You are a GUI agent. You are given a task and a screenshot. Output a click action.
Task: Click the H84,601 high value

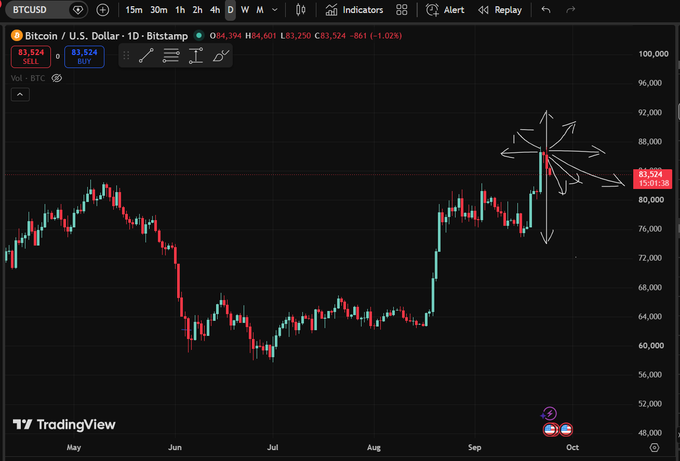pyautogui.click(x=261, y=36)
